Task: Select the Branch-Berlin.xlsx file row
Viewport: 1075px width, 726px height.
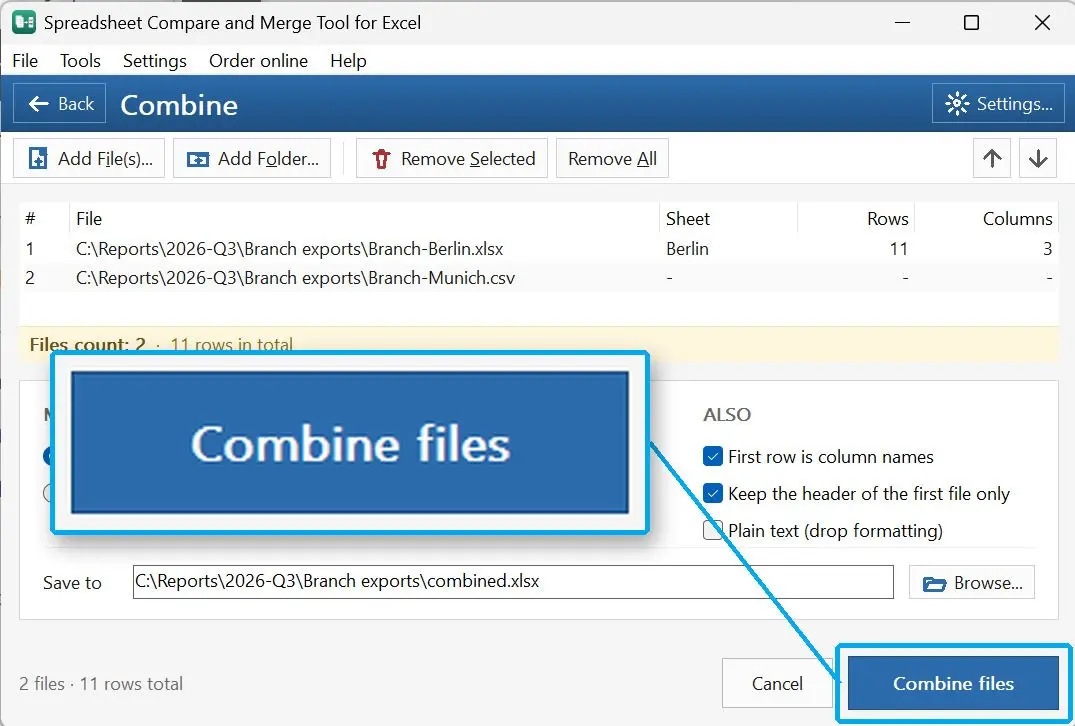Action: tap(539, 248)
